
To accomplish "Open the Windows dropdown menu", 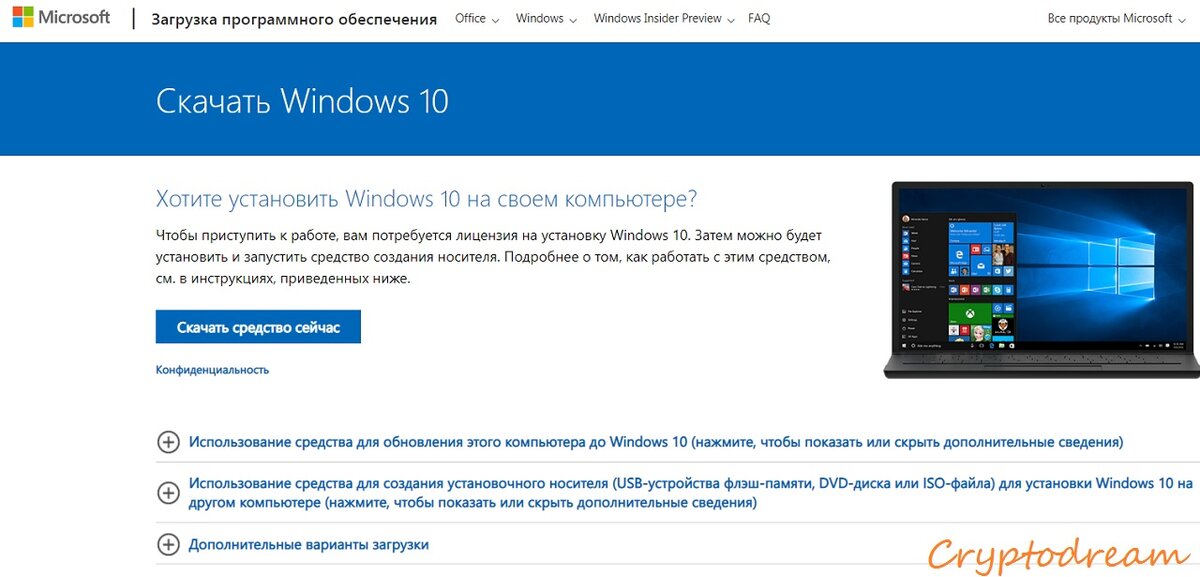I will tap(547, 19).
